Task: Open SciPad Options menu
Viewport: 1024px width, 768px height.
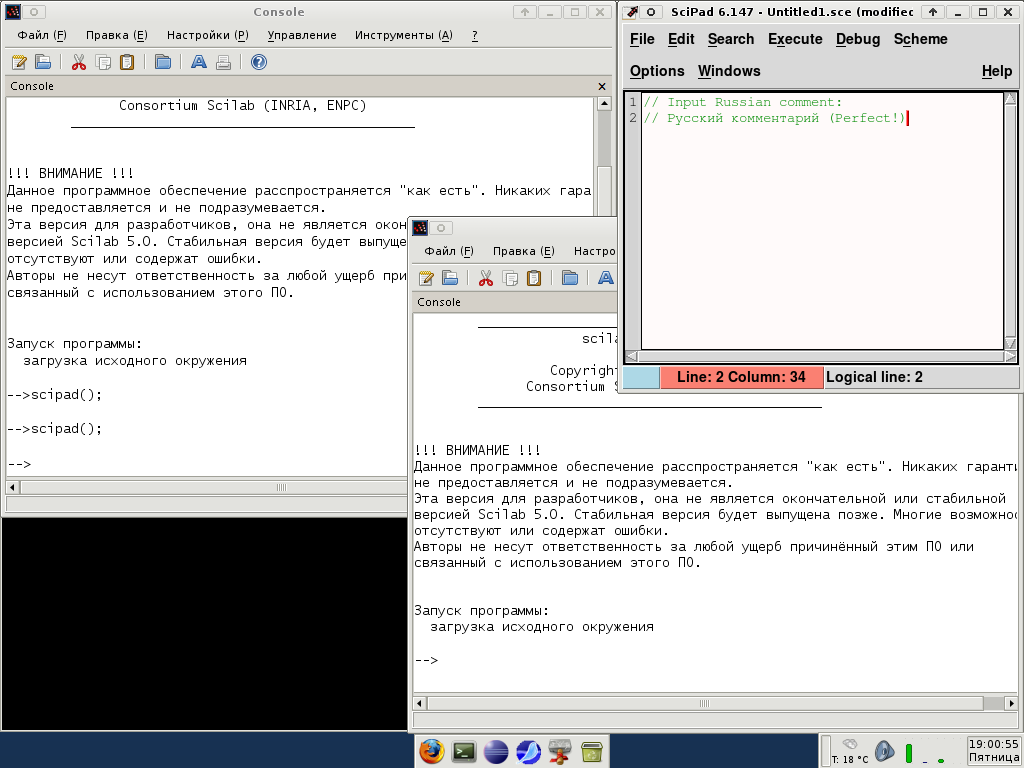Action: tap(657, 71)
